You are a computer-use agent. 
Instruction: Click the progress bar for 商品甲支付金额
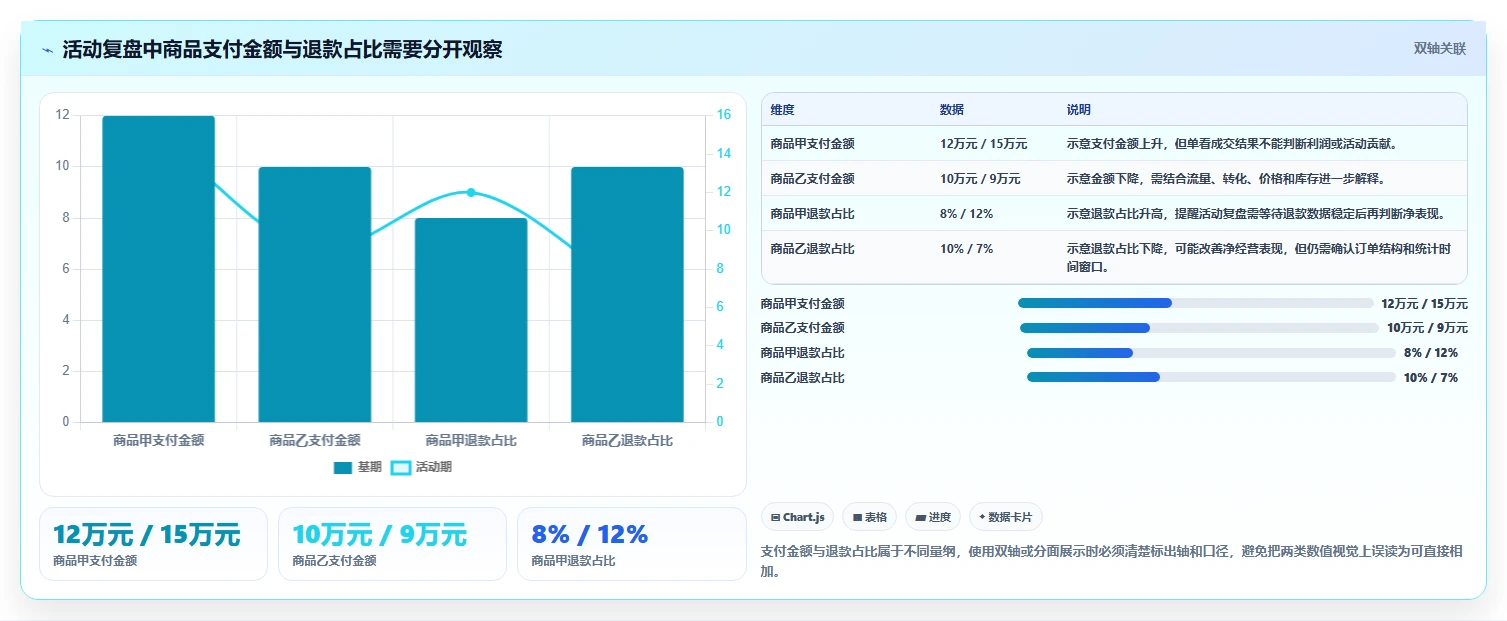(x=1196, y=303)
